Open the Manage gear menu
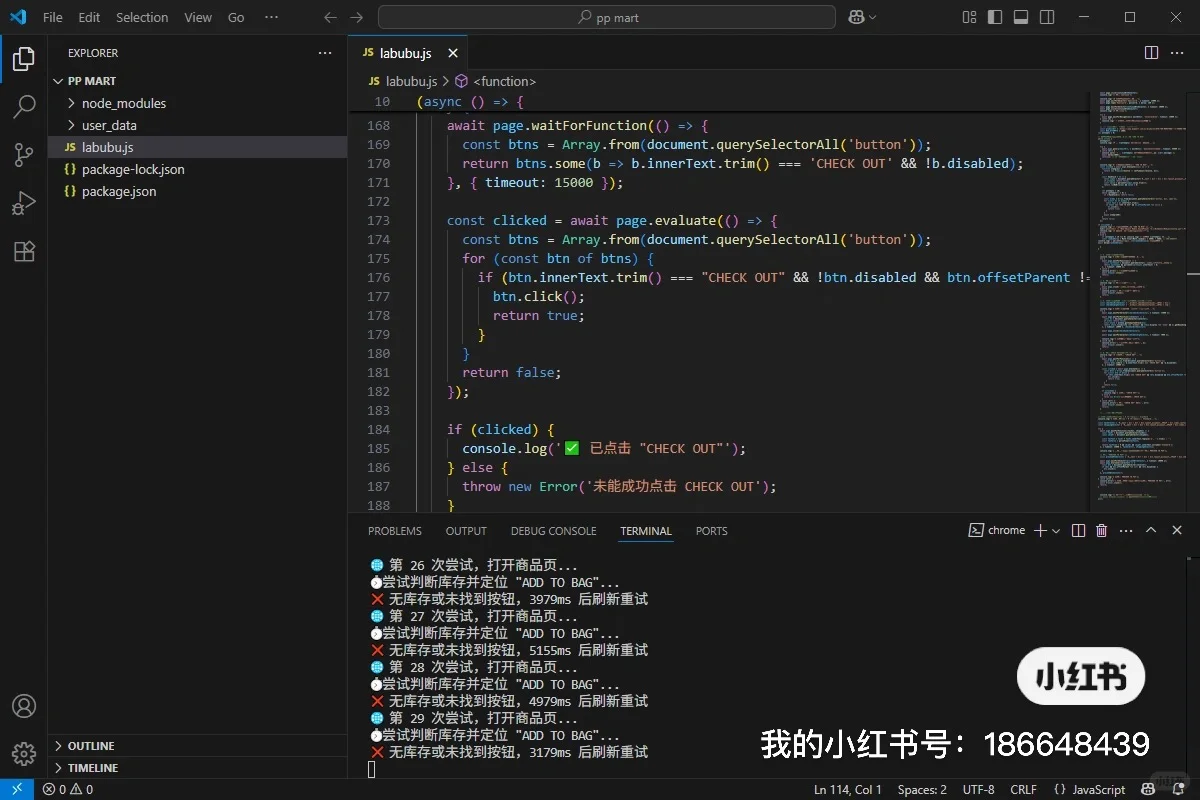The width and height of the screenshot is (1200, 800). point(24,754)
